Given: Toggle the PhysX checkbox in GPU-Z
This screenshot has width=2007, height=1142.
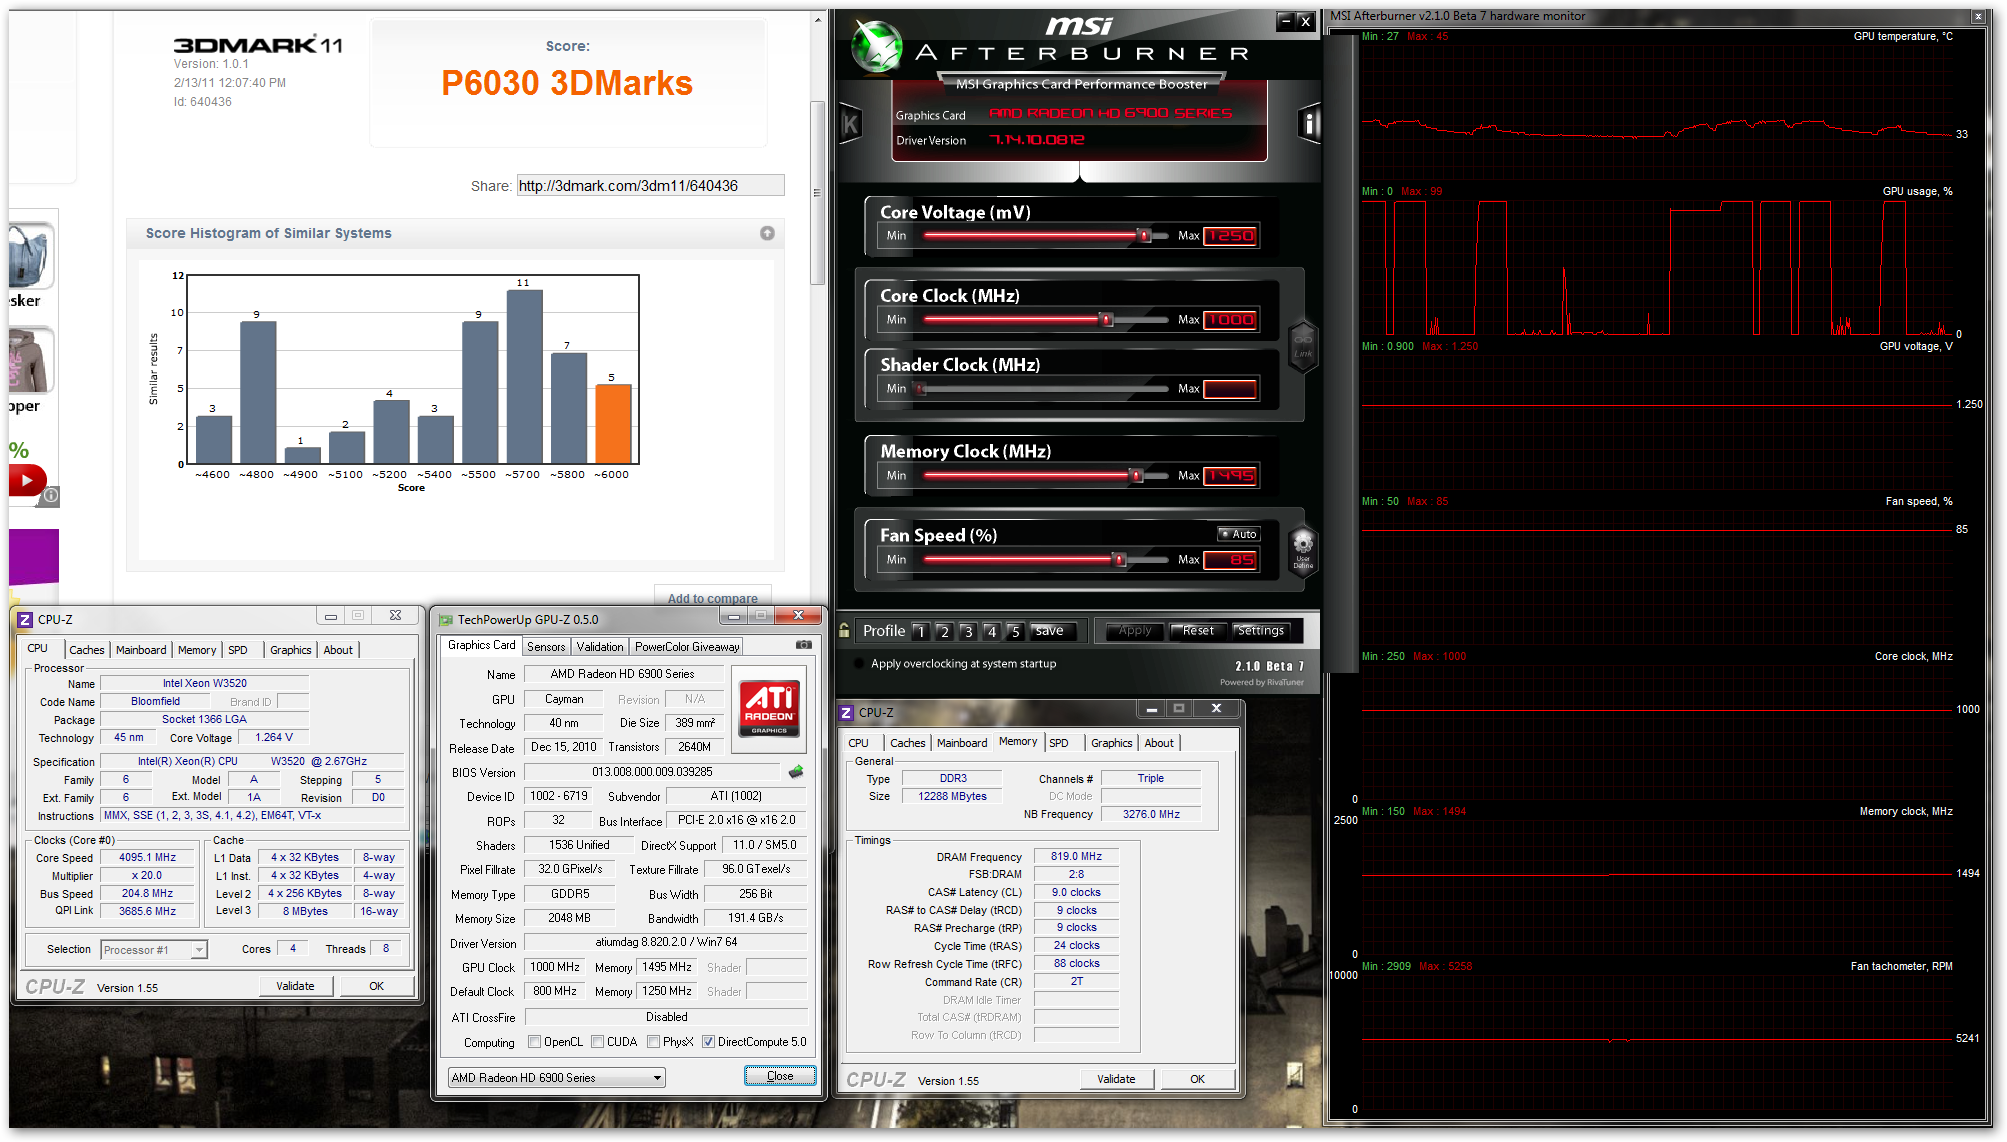Looking at the screenshot, I should 653,1042.
